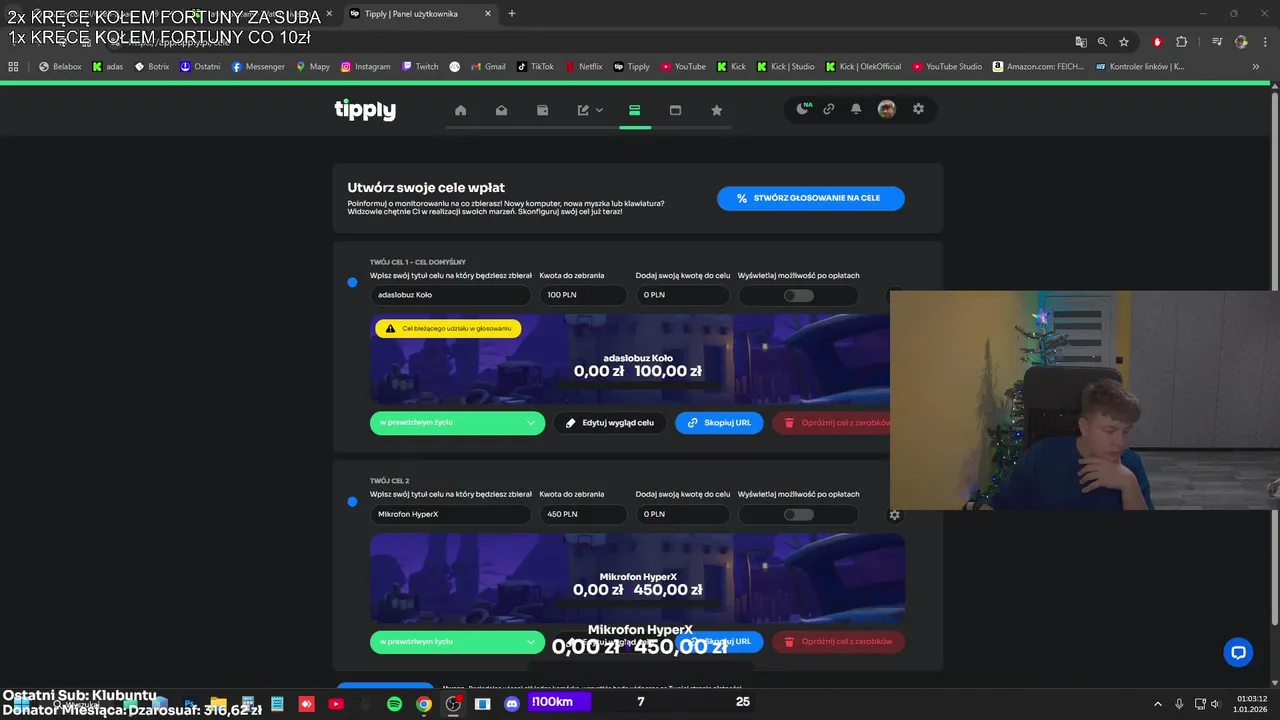Switch to the Tipply Panel użytkownika tab
Screen dimensions: 1280x720
coord(420,14)
